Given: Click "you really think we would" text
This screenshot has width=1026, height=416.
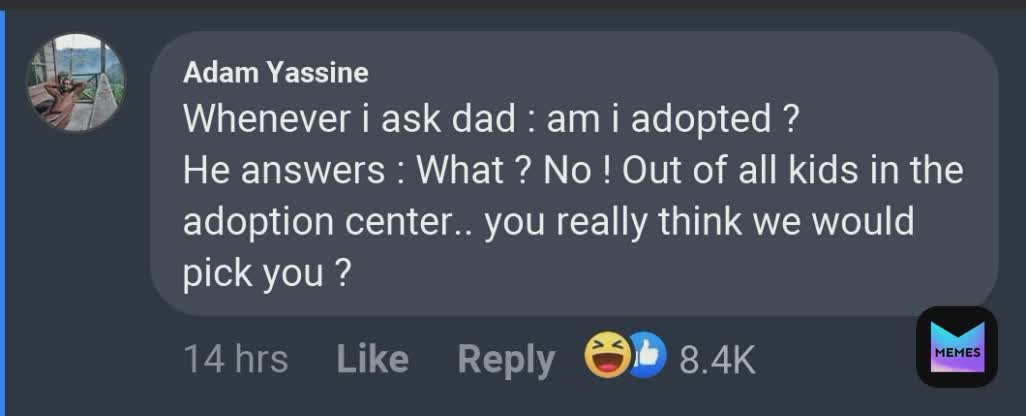Looking at the screenshot, I should [700, 221].
